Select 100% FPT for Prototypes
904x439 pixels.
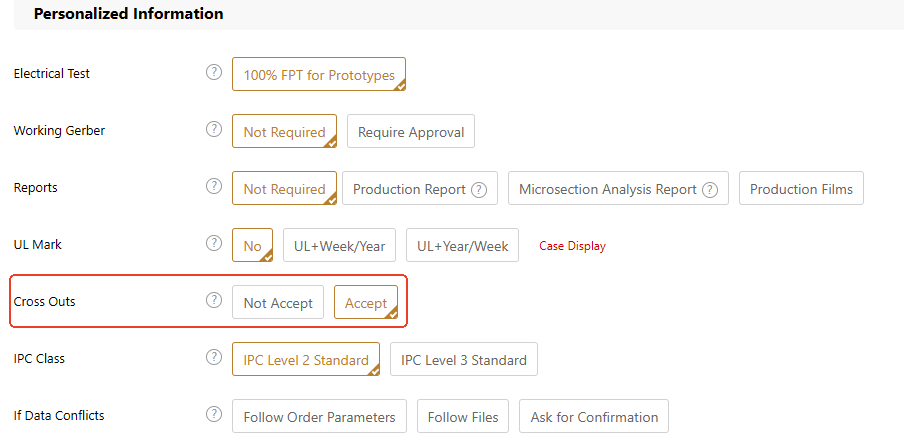[319, 75]
